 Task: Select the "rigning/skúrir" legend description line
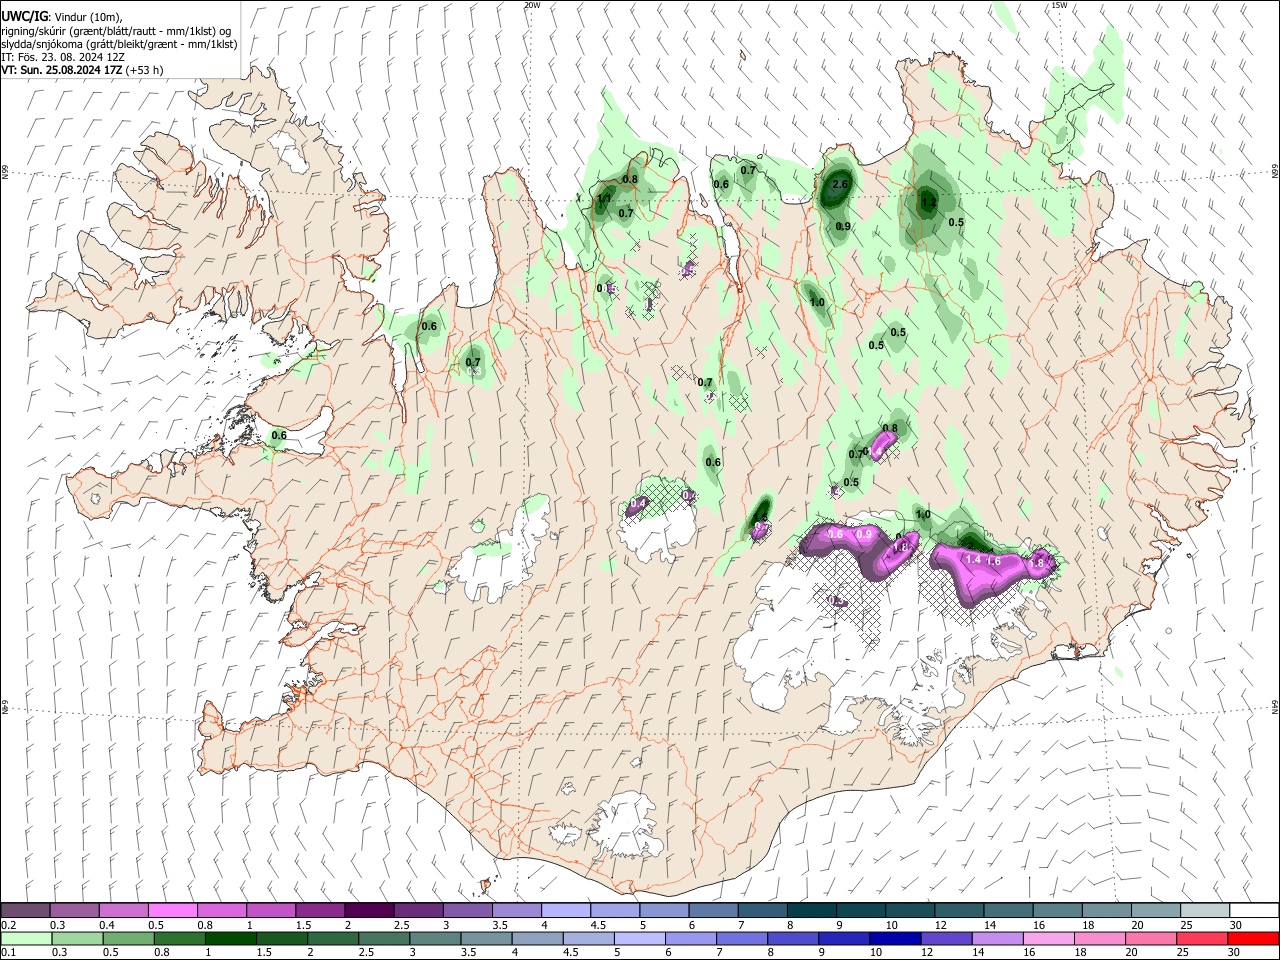[116, 31]
